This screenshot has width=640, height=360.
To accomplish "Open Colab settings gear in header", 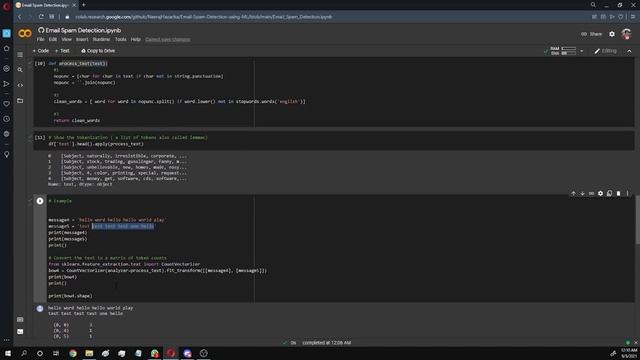I will point(612,34).
